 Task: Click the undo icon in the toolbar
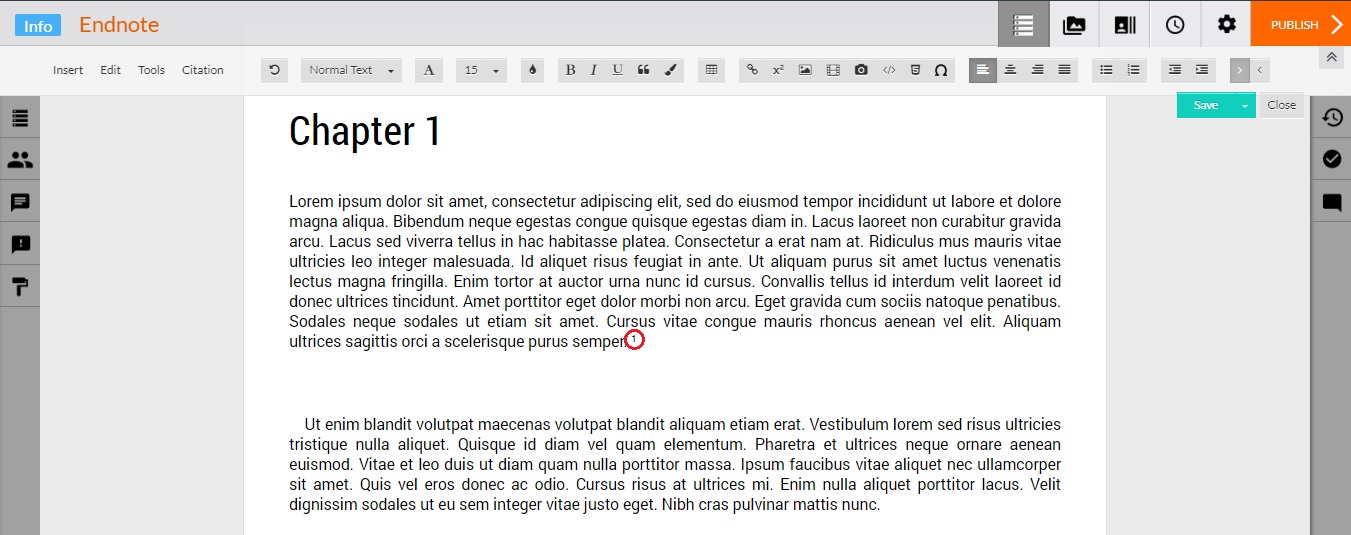(x=274, y=70)
